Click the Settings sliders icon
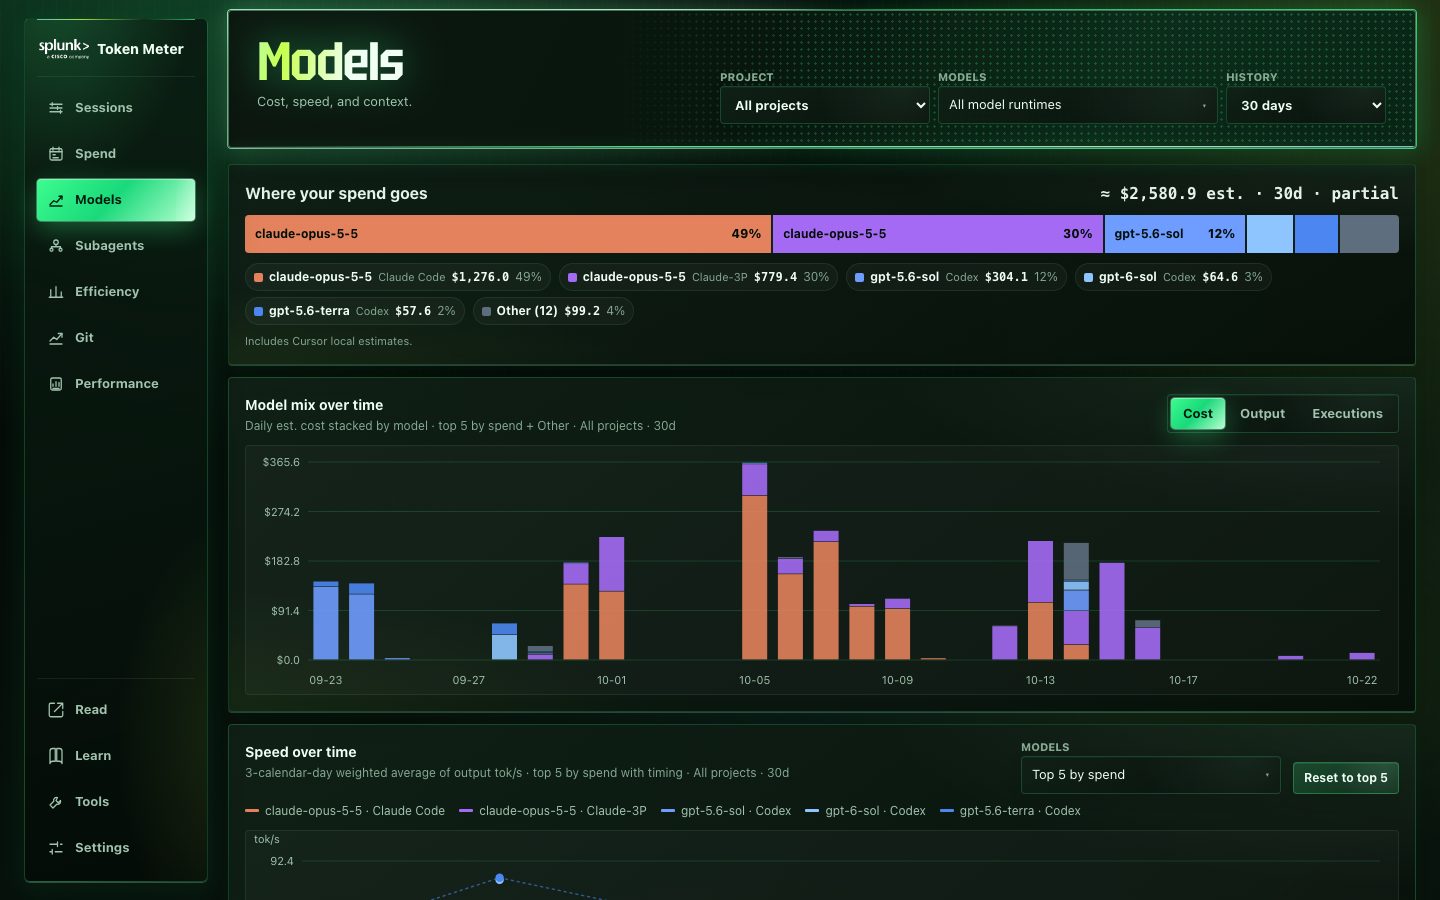 click(x=56, y=848)
